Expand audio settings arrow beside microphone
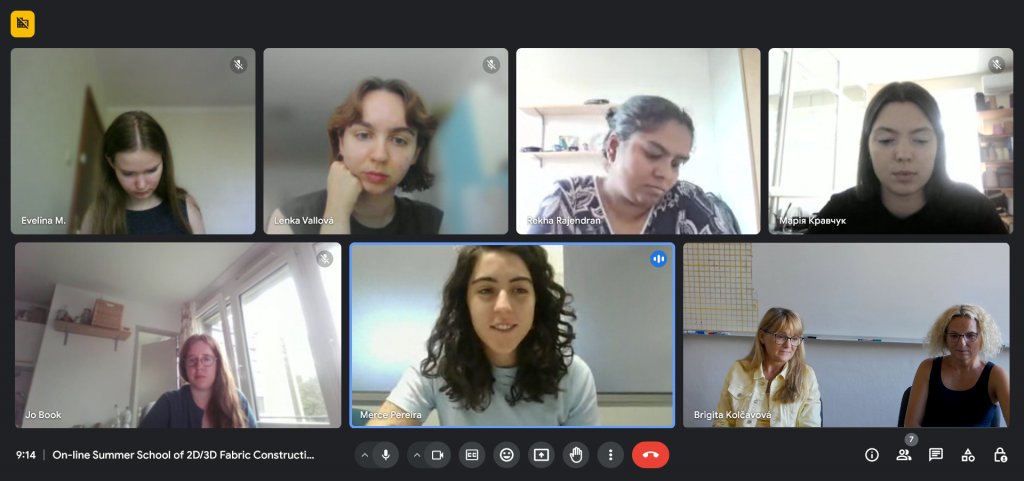 pyautogui.click(x=364, y=455)
